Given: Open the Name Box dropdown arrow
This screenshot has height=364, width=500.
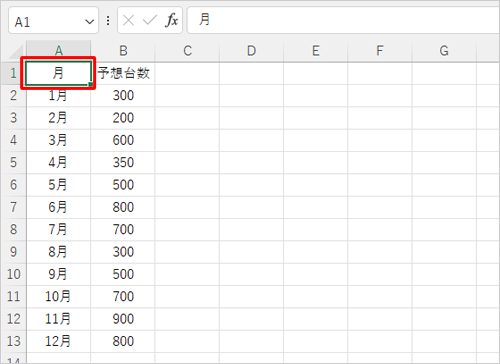Looking at the screenshot, I should (x=89, y=22).
